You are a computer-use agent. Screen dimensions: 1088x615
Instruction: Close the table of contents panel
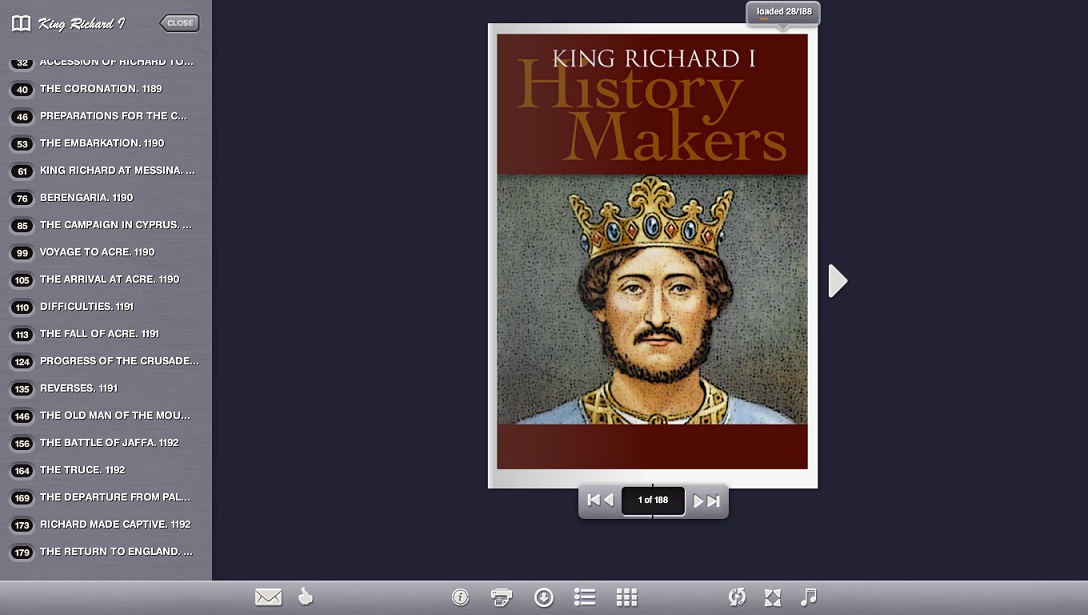click(180, 23)
